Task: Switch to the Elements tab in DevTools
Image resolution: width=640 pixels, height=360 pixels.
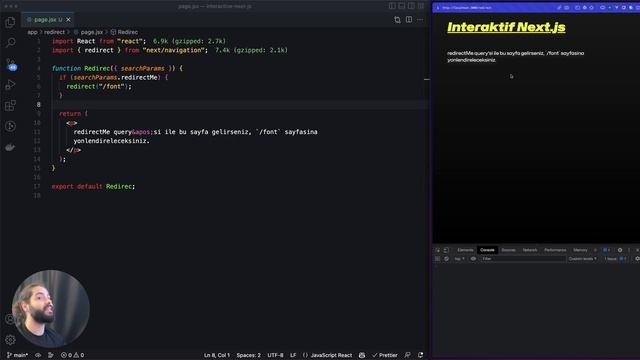Action: (465, 250)
